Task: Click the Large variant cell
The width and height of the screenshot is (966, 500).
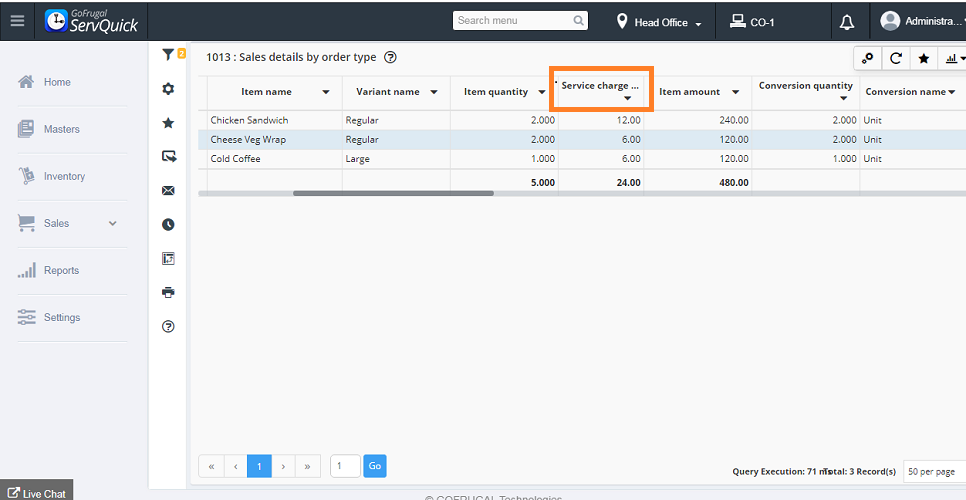Action: click(x=396, y=159)
